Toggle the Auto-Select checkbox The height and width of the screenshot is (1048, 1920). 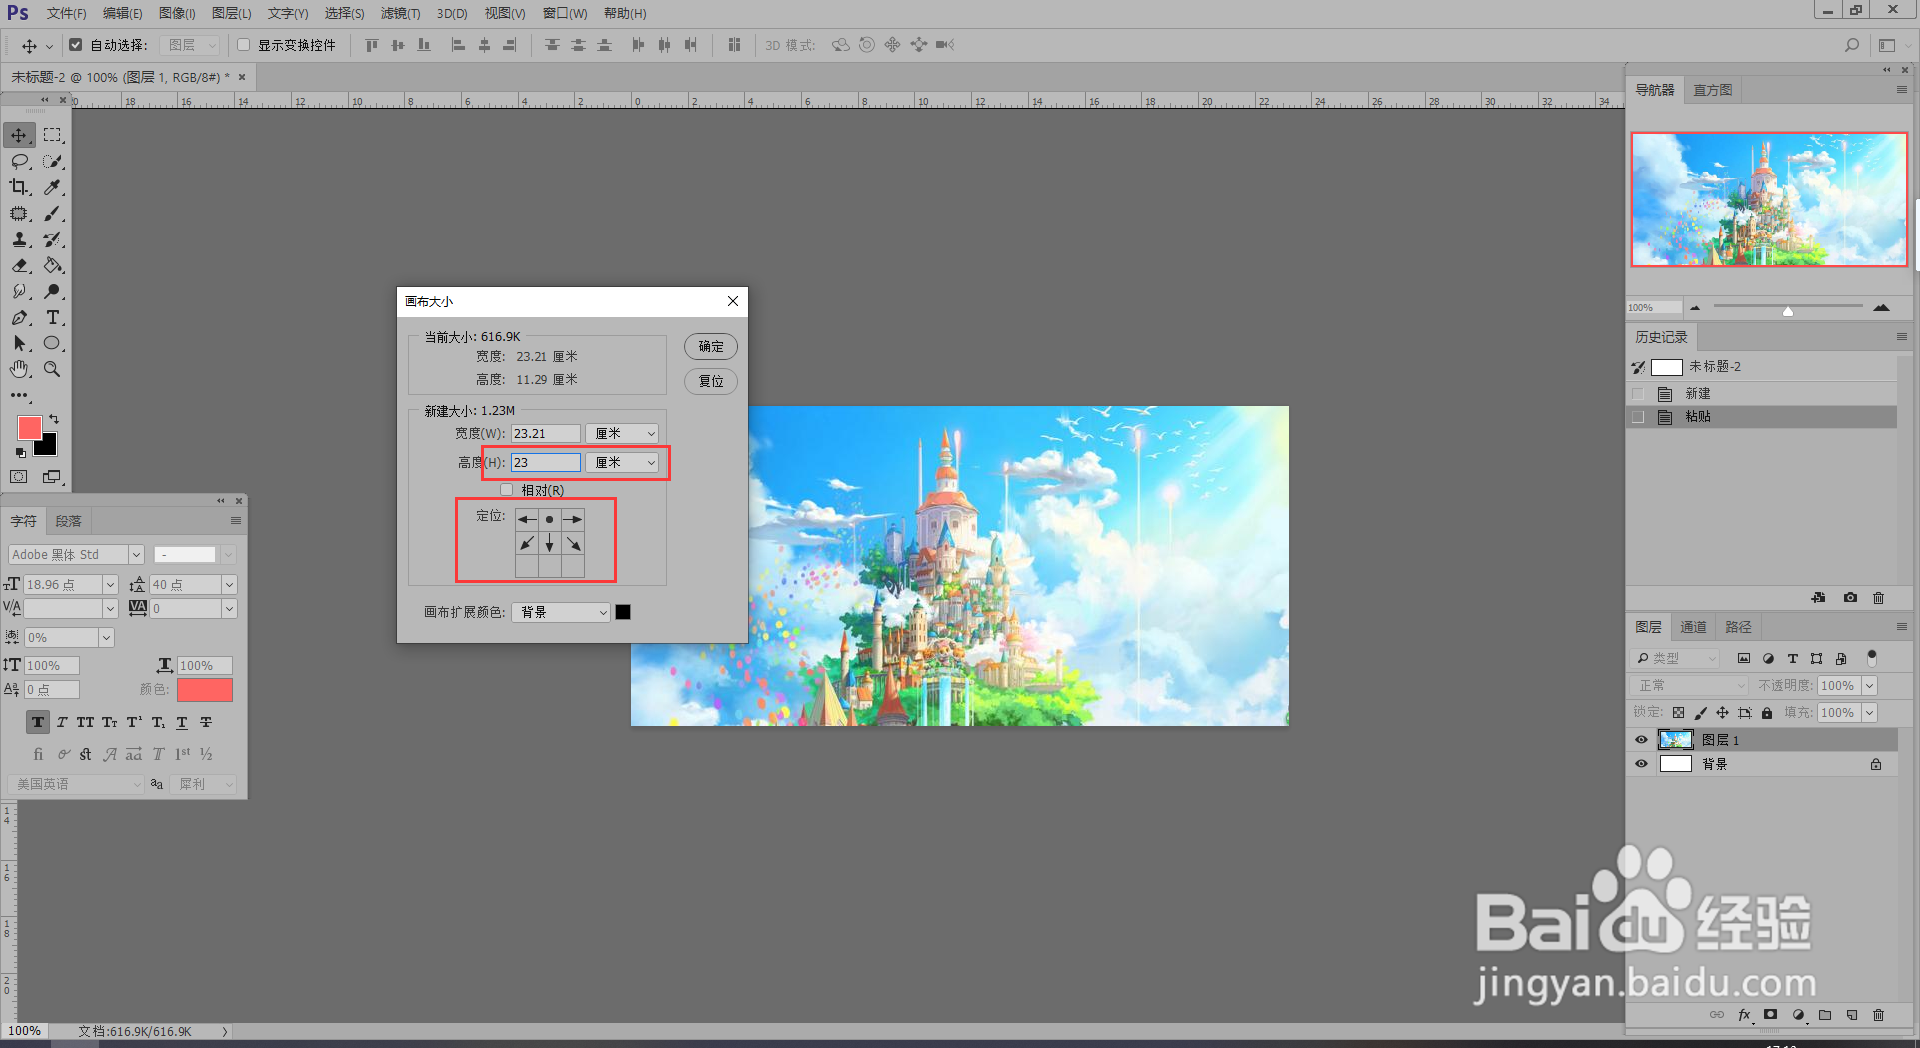(x=75, y=45)
